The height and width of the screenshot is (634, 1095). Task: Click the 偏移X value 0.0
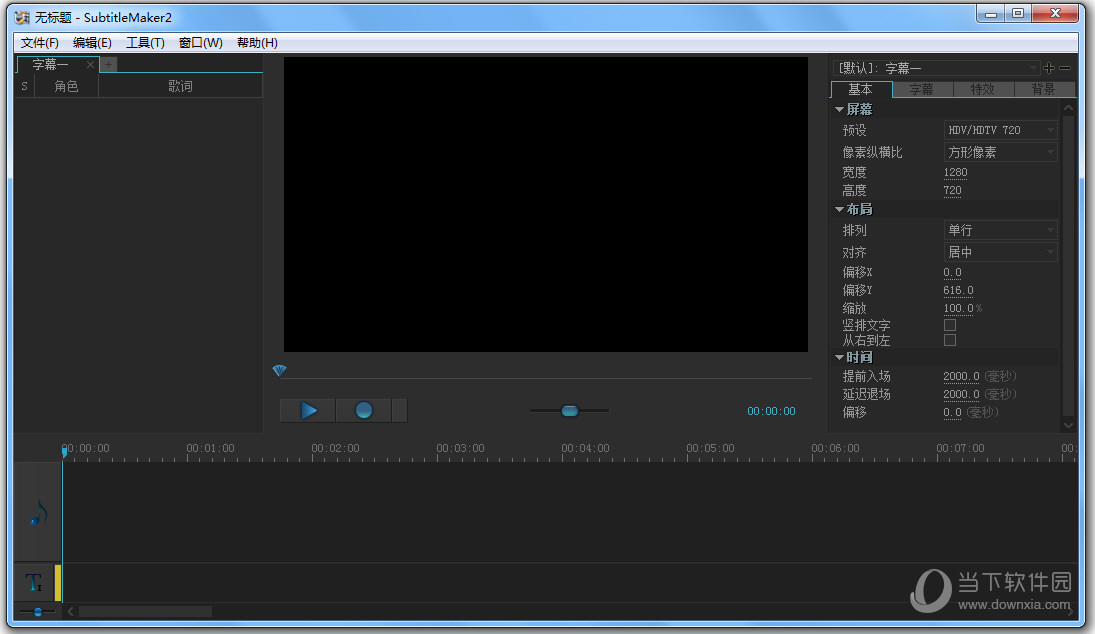953,272
